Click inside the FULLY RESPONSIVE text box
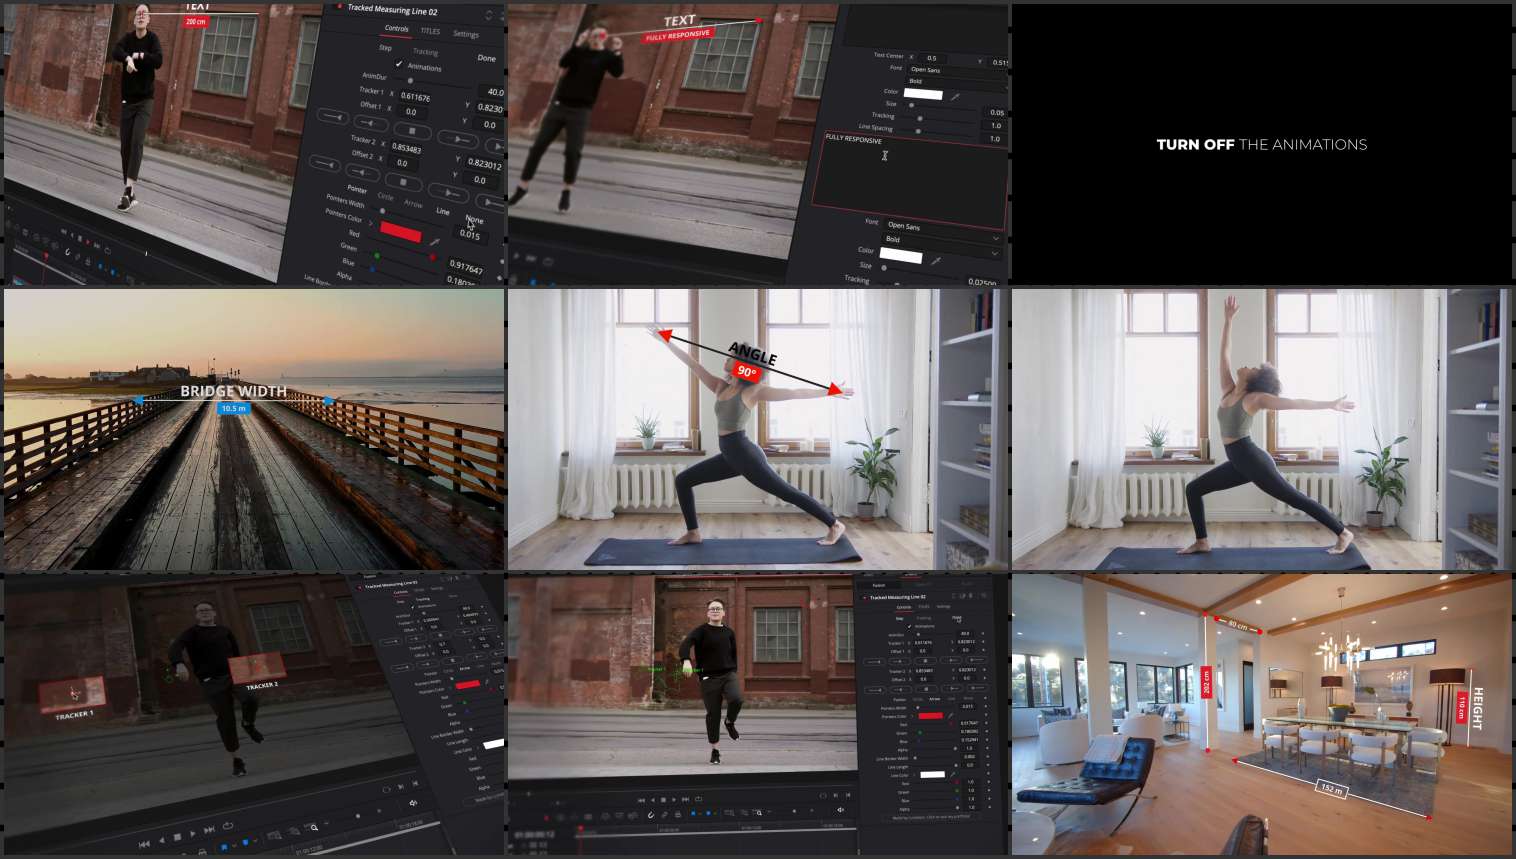 point(908,180)
